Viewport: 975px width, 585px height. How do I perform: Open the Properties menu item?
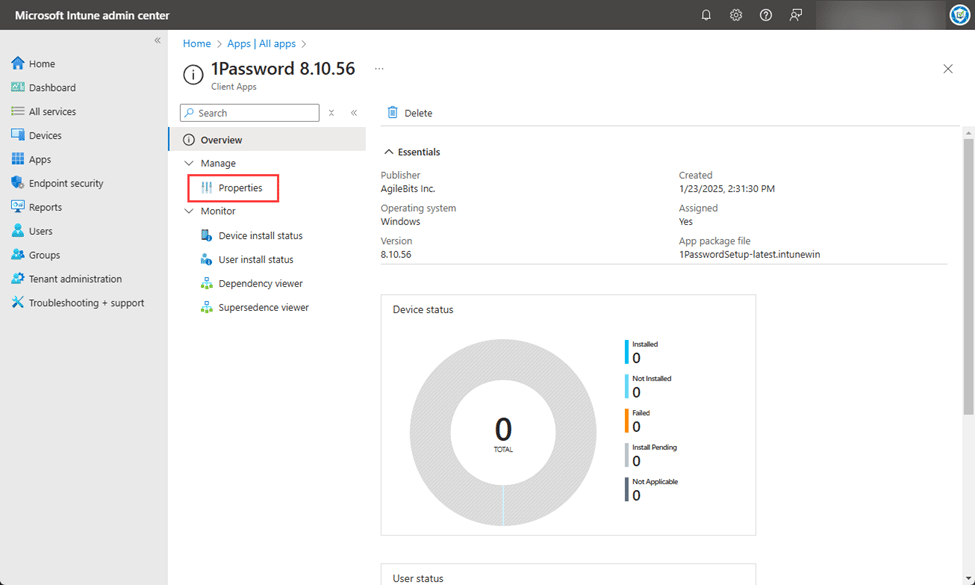pyautogui.click(x=240, y=188)
